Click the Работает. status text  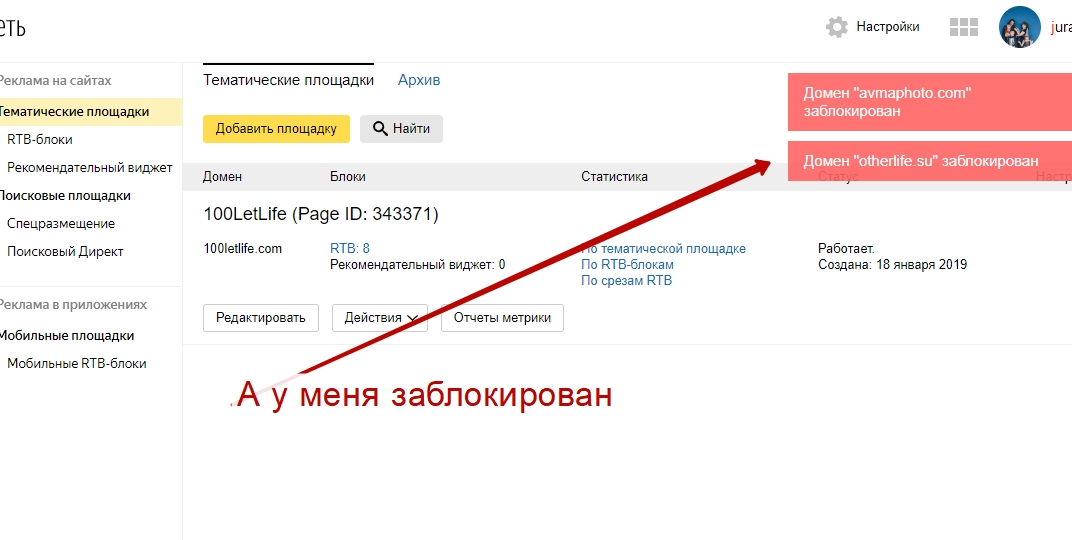point(846,249)
